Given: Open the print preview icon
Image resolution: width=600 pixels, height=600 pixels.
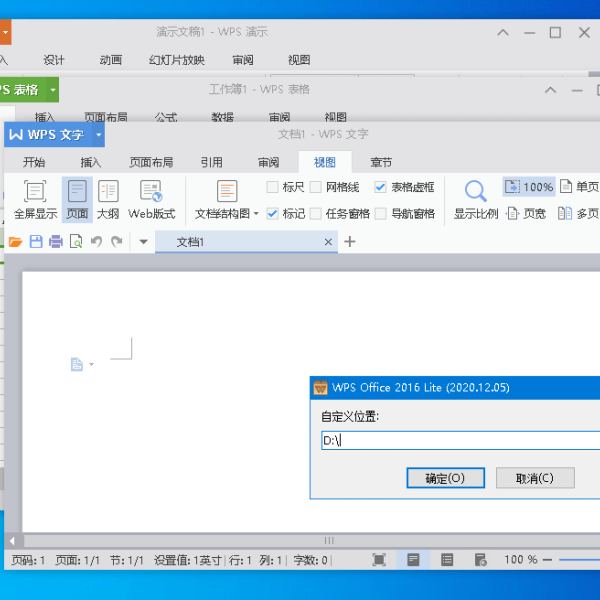Looking at the screenshot, I should (76, 242).
